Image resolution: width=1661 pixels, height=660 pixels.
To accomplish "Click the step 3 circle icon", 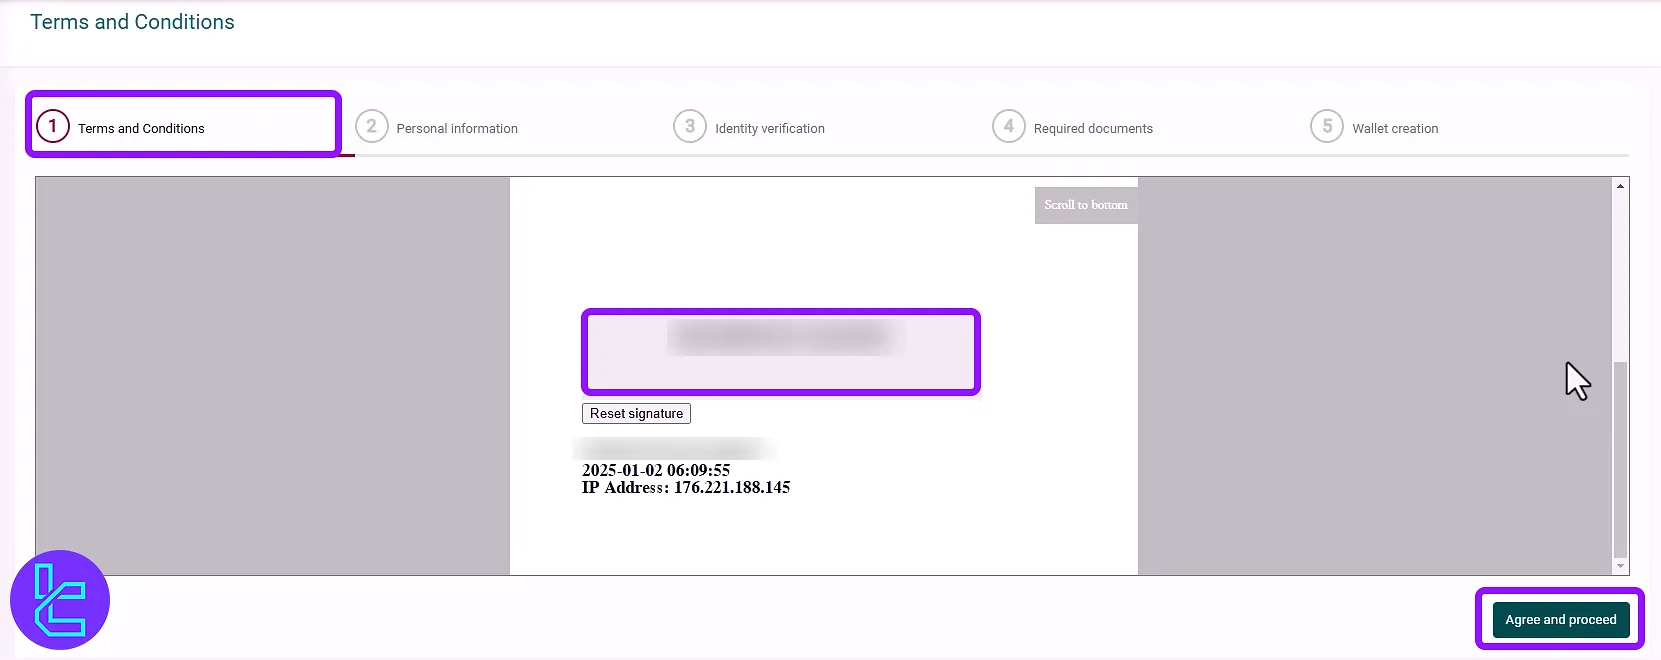I will [690, 126].
